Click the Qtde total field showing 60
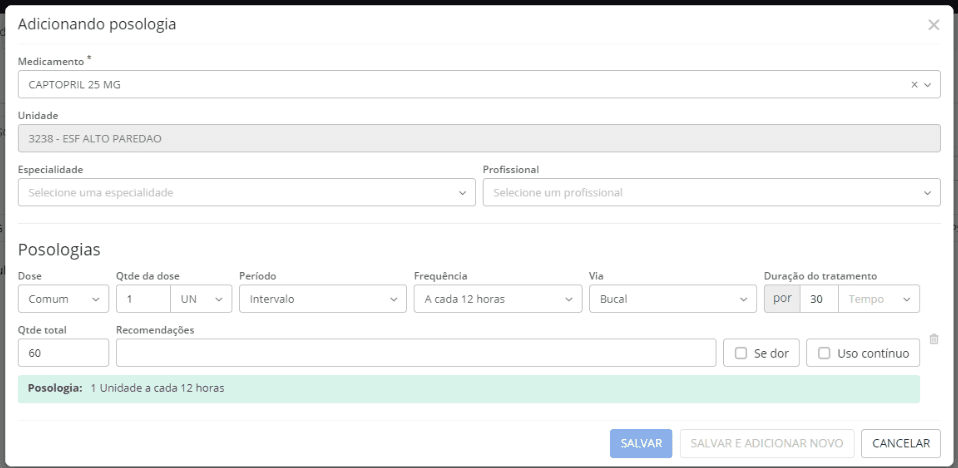The height and width of the screenshot is (468, 958). point(63,353)
